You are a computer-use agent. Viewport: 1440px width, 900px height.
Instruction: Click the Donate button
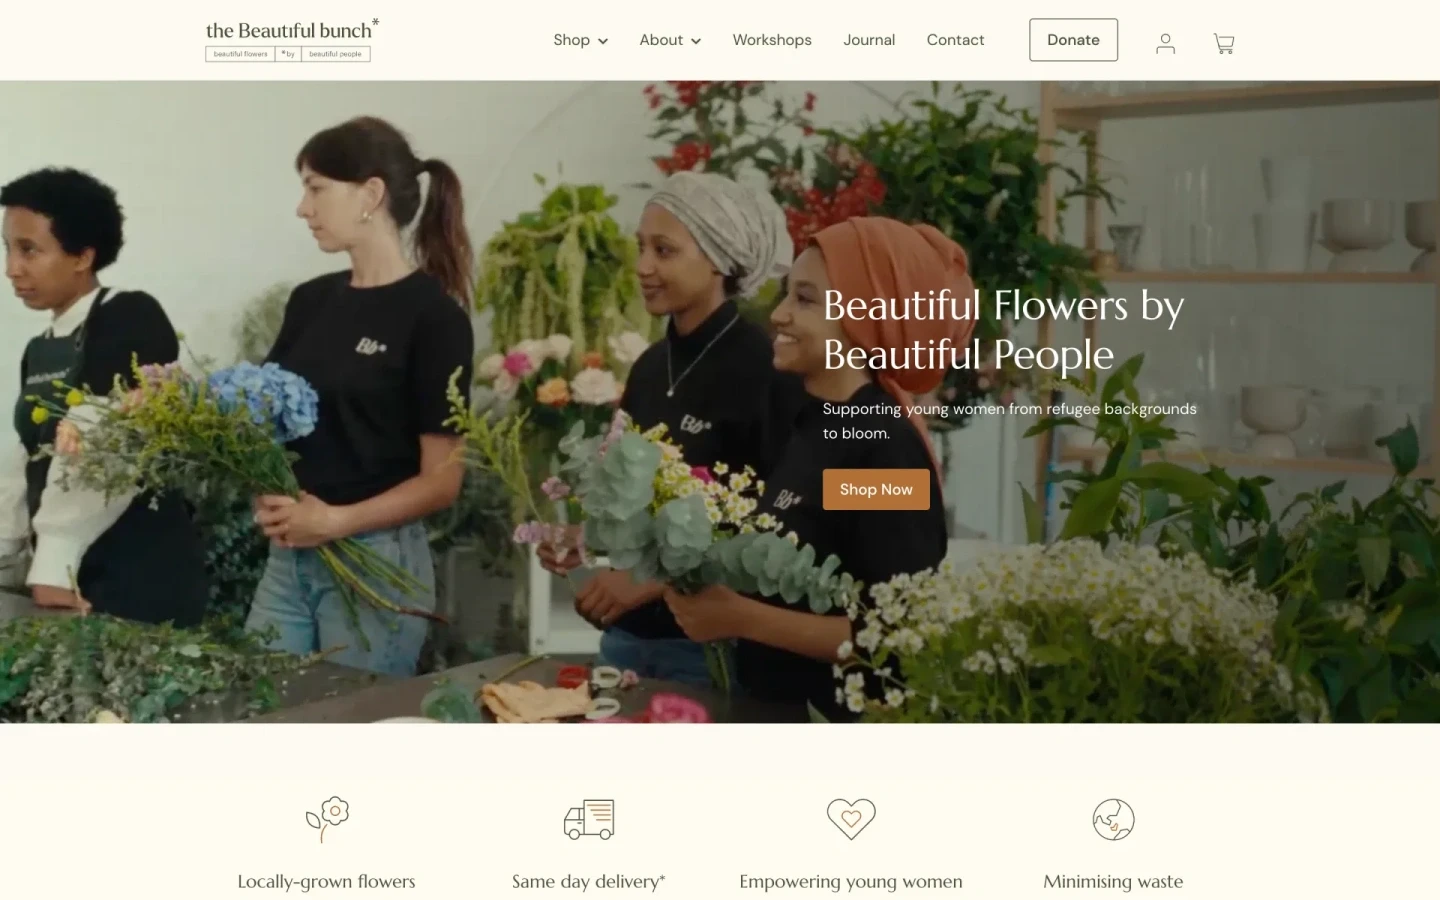pos(1073,40)
